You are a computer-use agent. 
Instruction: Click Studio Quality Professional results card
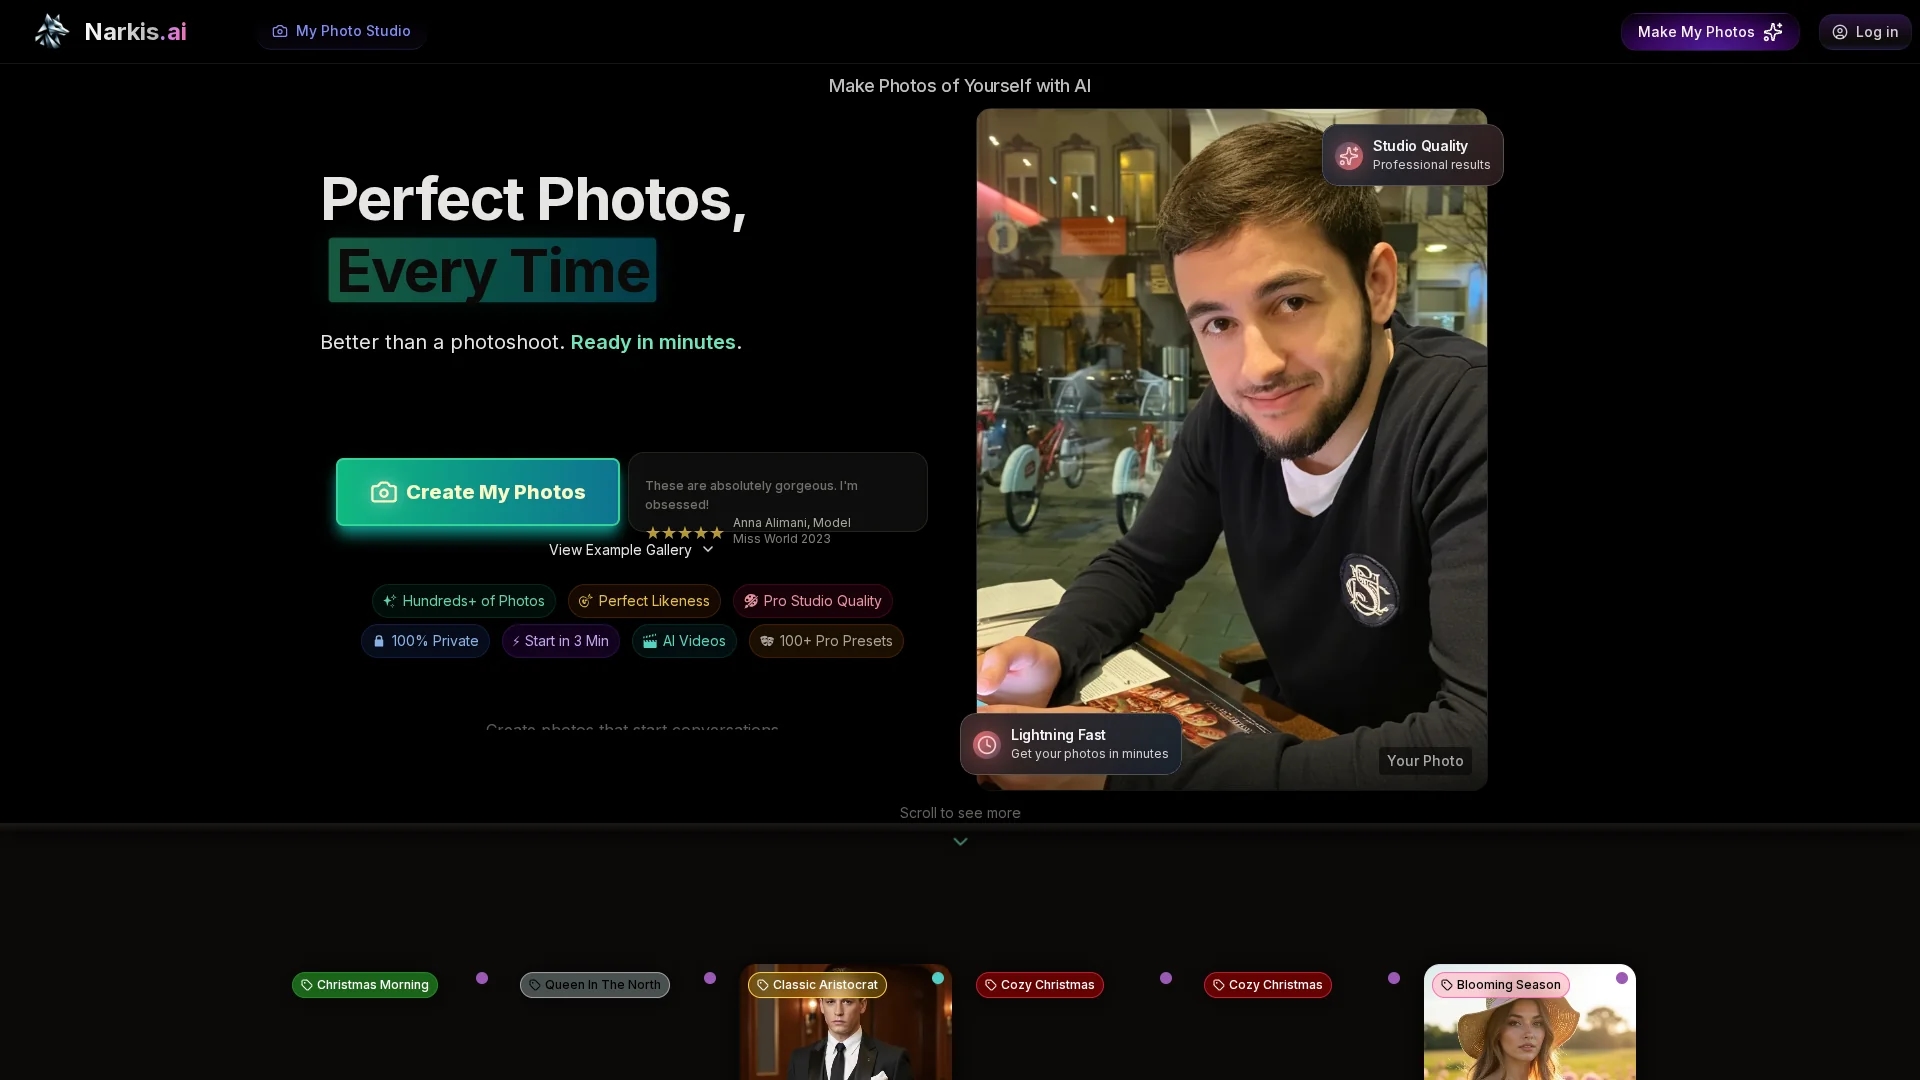point(1413,155)
